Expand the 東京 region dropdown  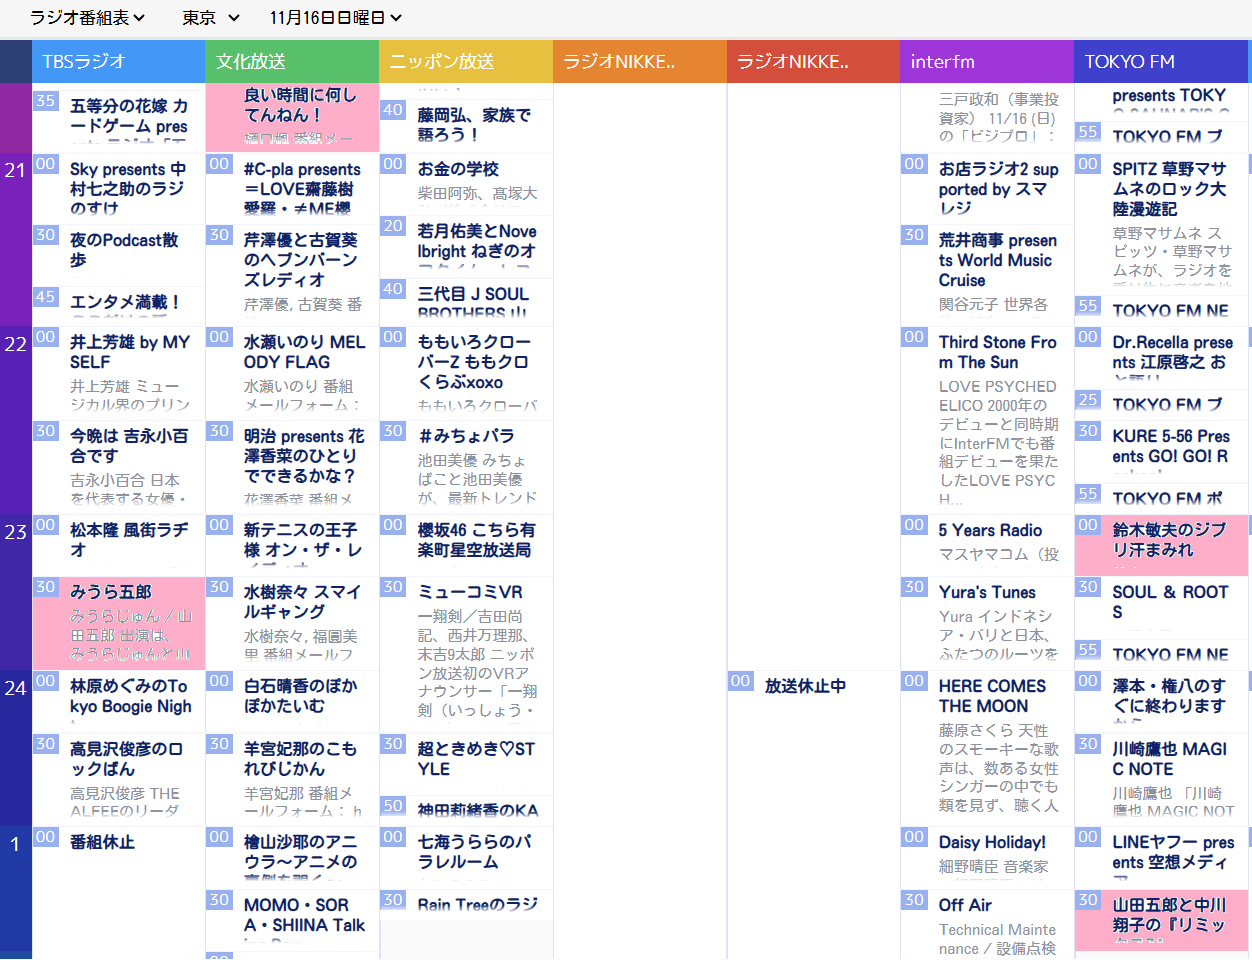click(x=211, y=18)
